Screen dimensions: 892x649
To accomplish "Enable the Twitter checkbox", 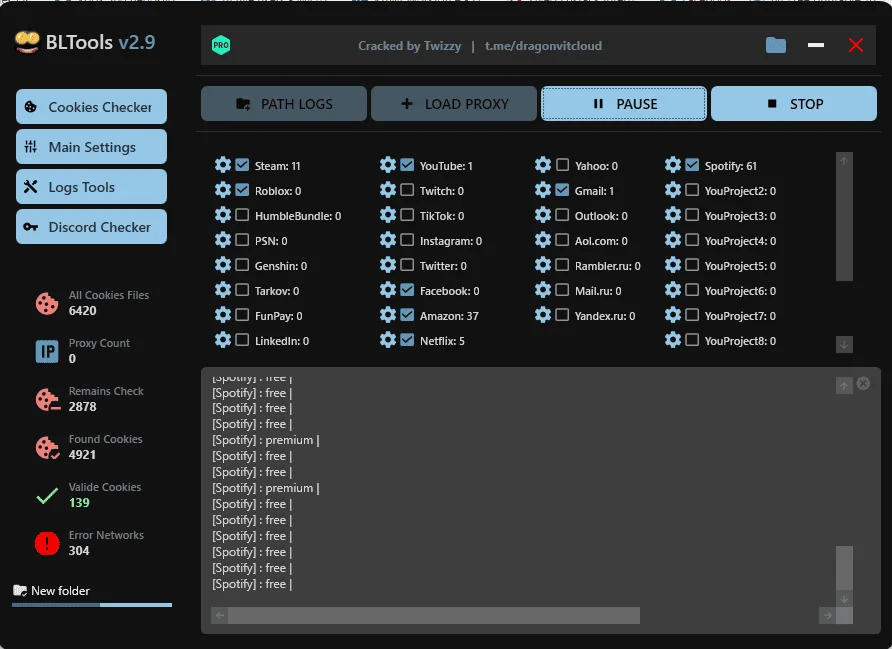I will tap(407, 265).
